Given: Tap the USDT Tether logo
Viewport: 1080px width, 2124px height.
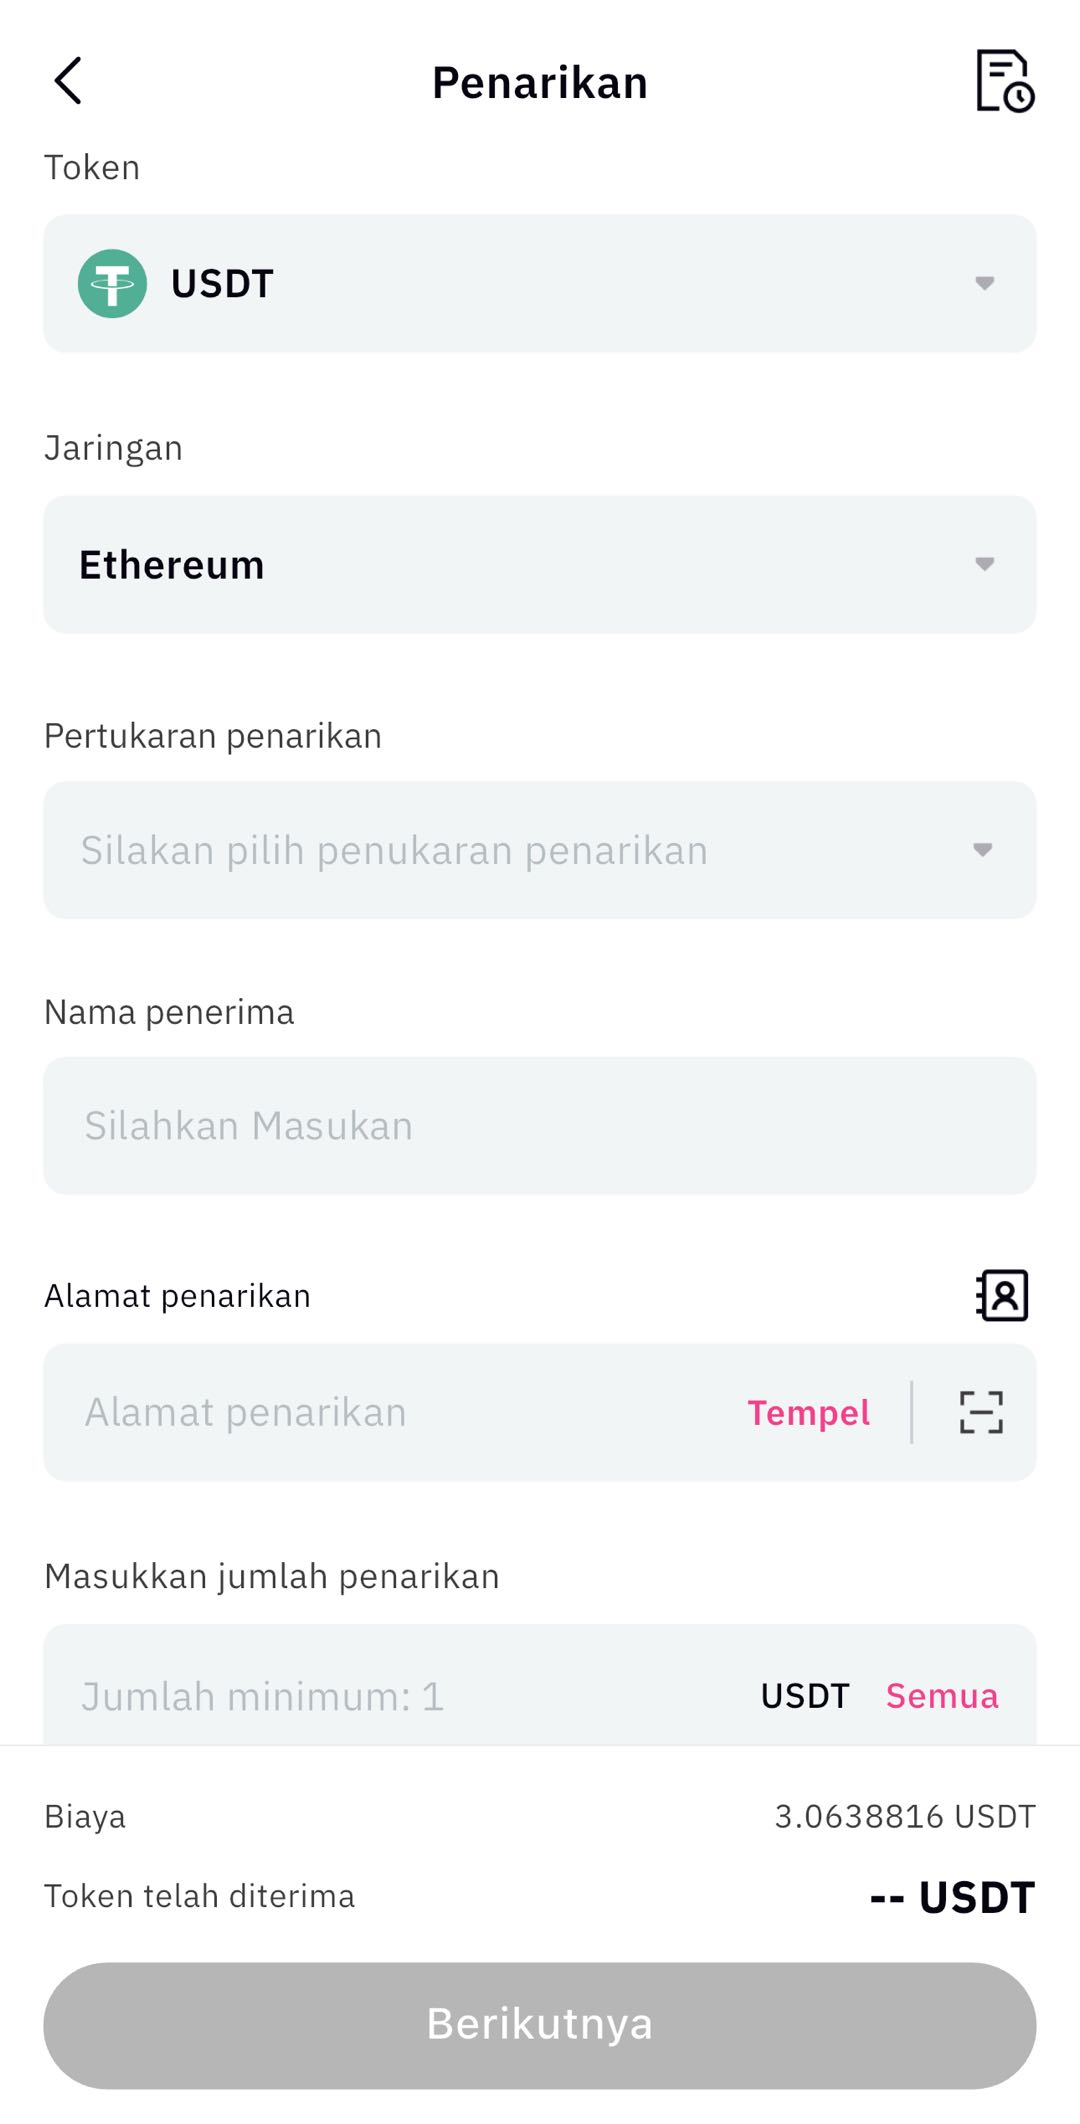Looking at the screenshot, I should 112,284.
